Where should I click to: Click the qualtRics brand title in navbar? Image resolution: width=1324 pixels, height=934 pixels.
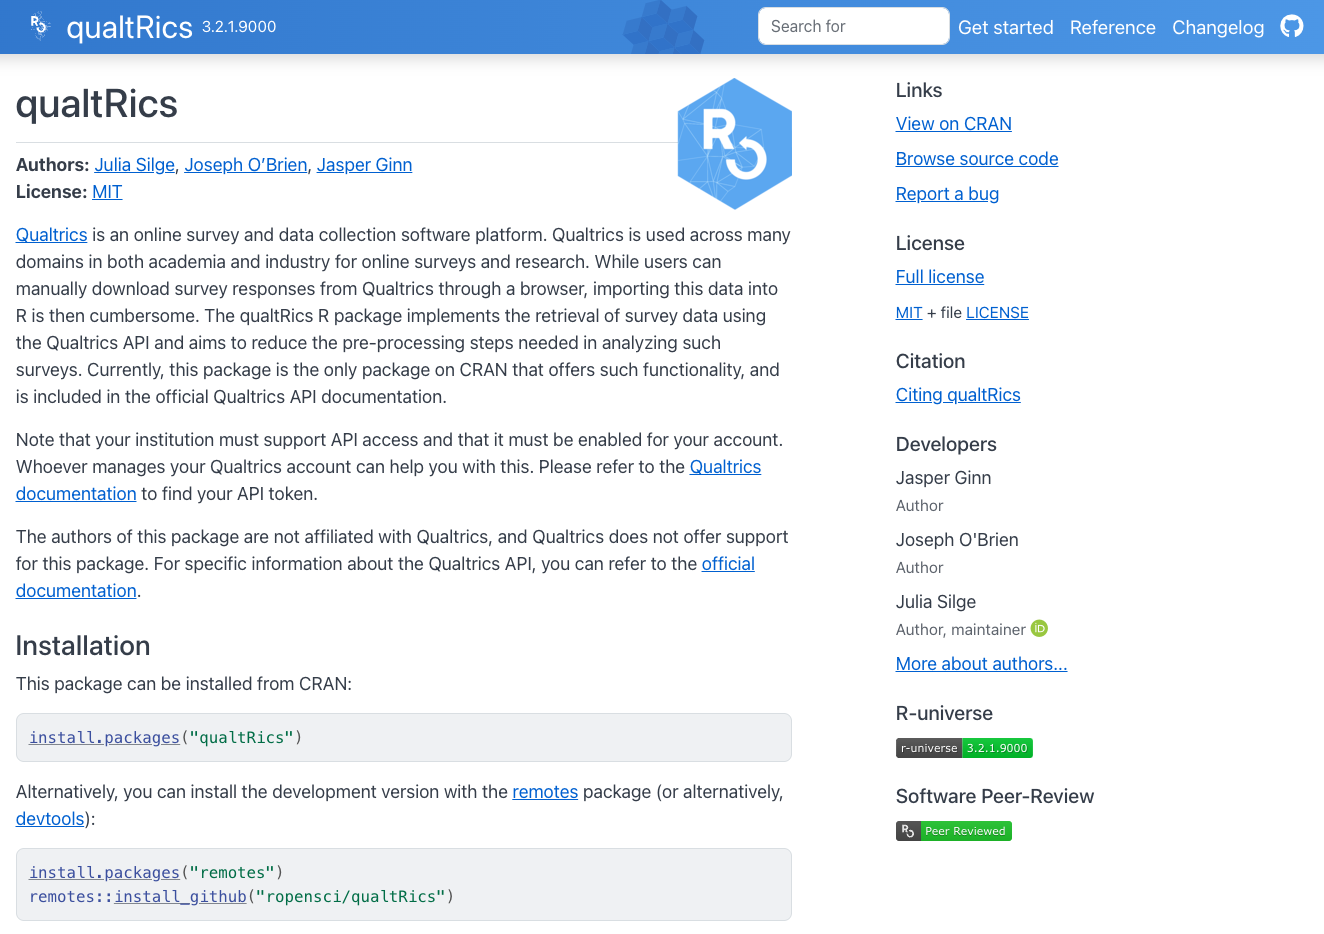coord(129,27)
